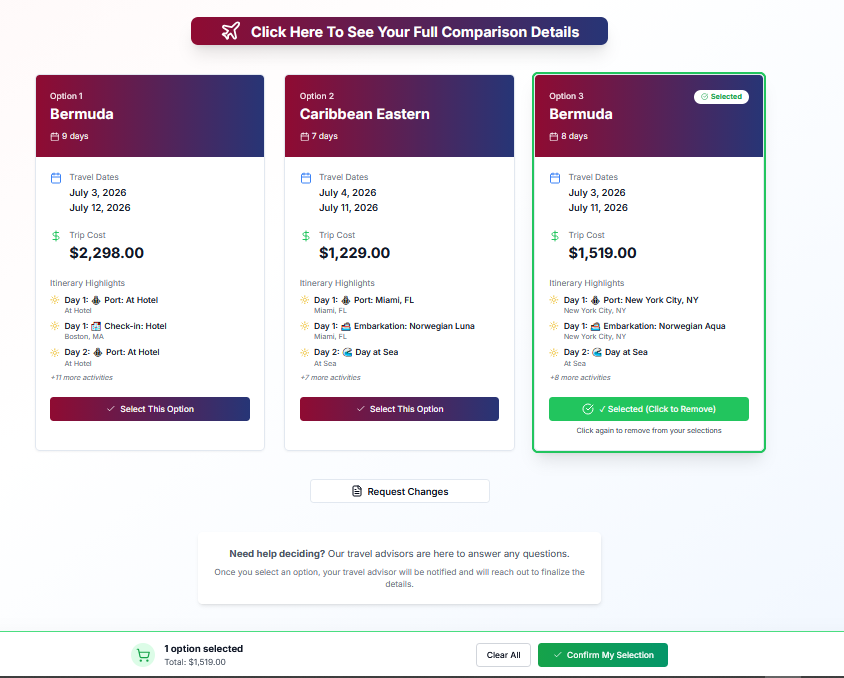Viewport: 844px width, 678px height.
Task: Click the dollar sign icon beside Trip Cost on Option 2
Action: [304, 236]
